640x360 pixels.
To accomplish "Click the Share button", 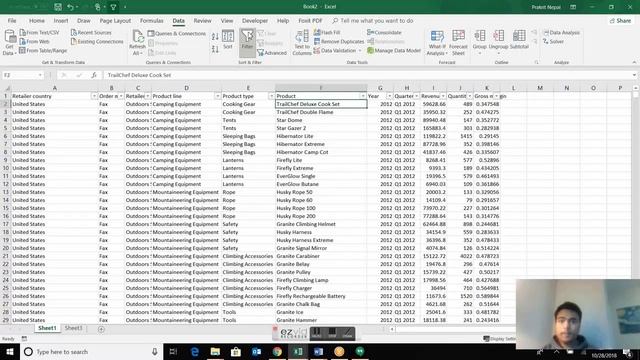I will click(x=620, y=20).
